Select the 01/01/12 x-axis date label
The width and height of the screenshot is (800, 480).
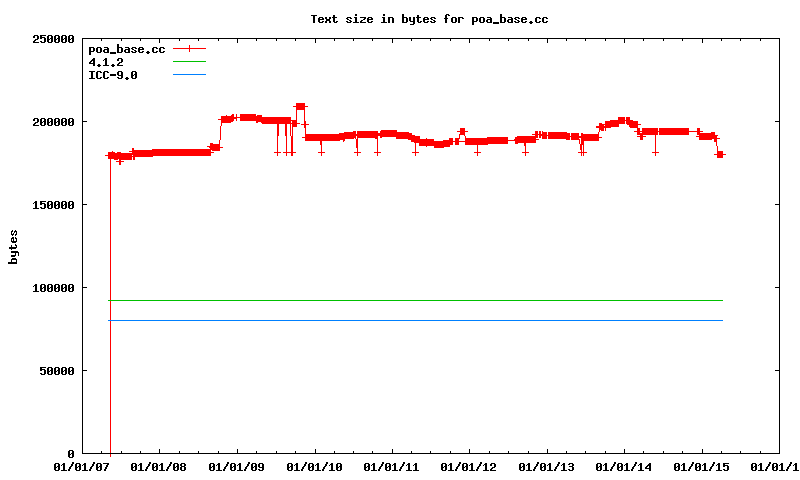[x=469, y=466]
